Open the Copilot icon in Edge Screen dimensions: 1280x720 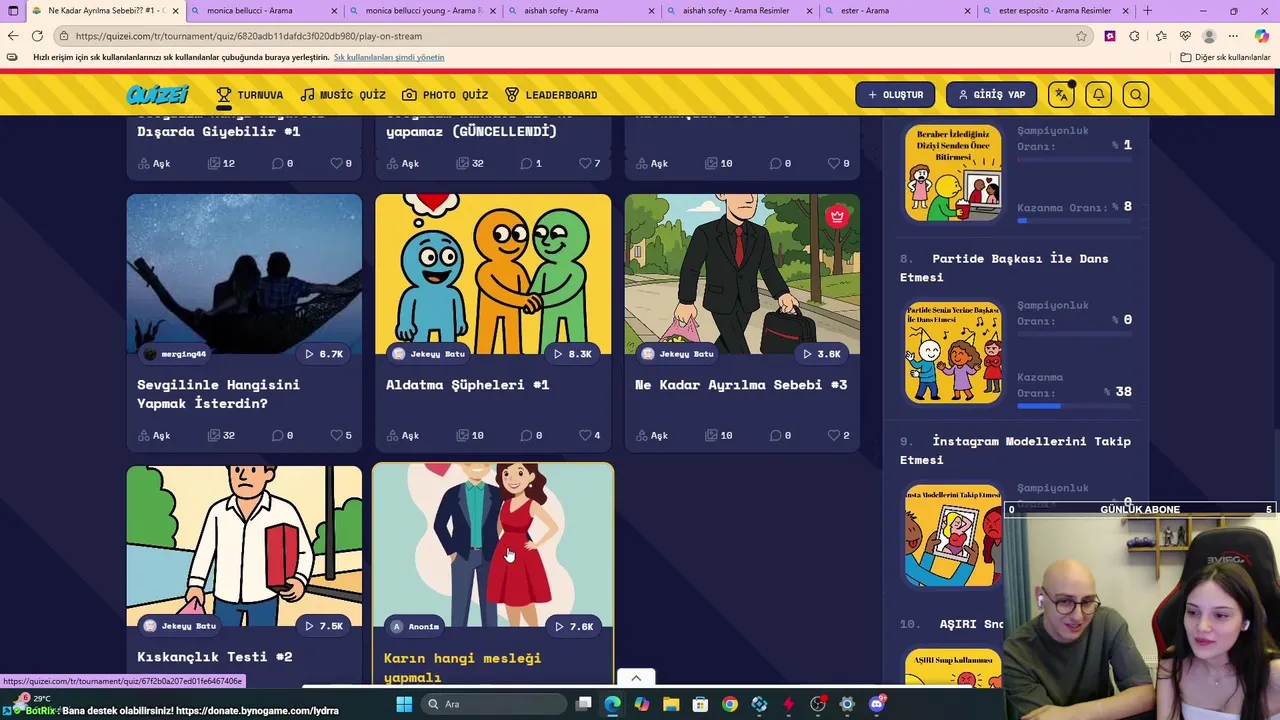click(x=1262, y=36)
